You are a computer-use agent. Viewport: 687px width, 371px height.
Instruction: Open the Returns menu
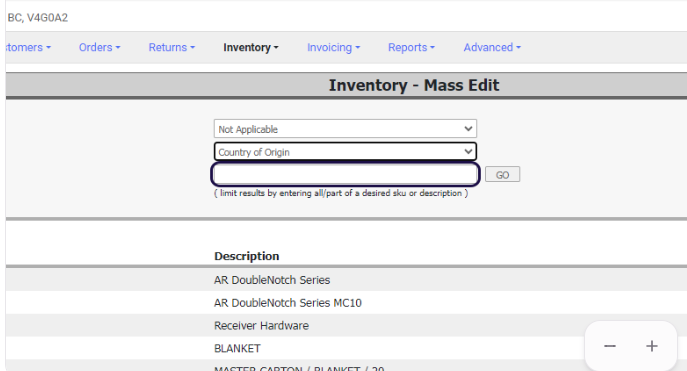(172, 47)
